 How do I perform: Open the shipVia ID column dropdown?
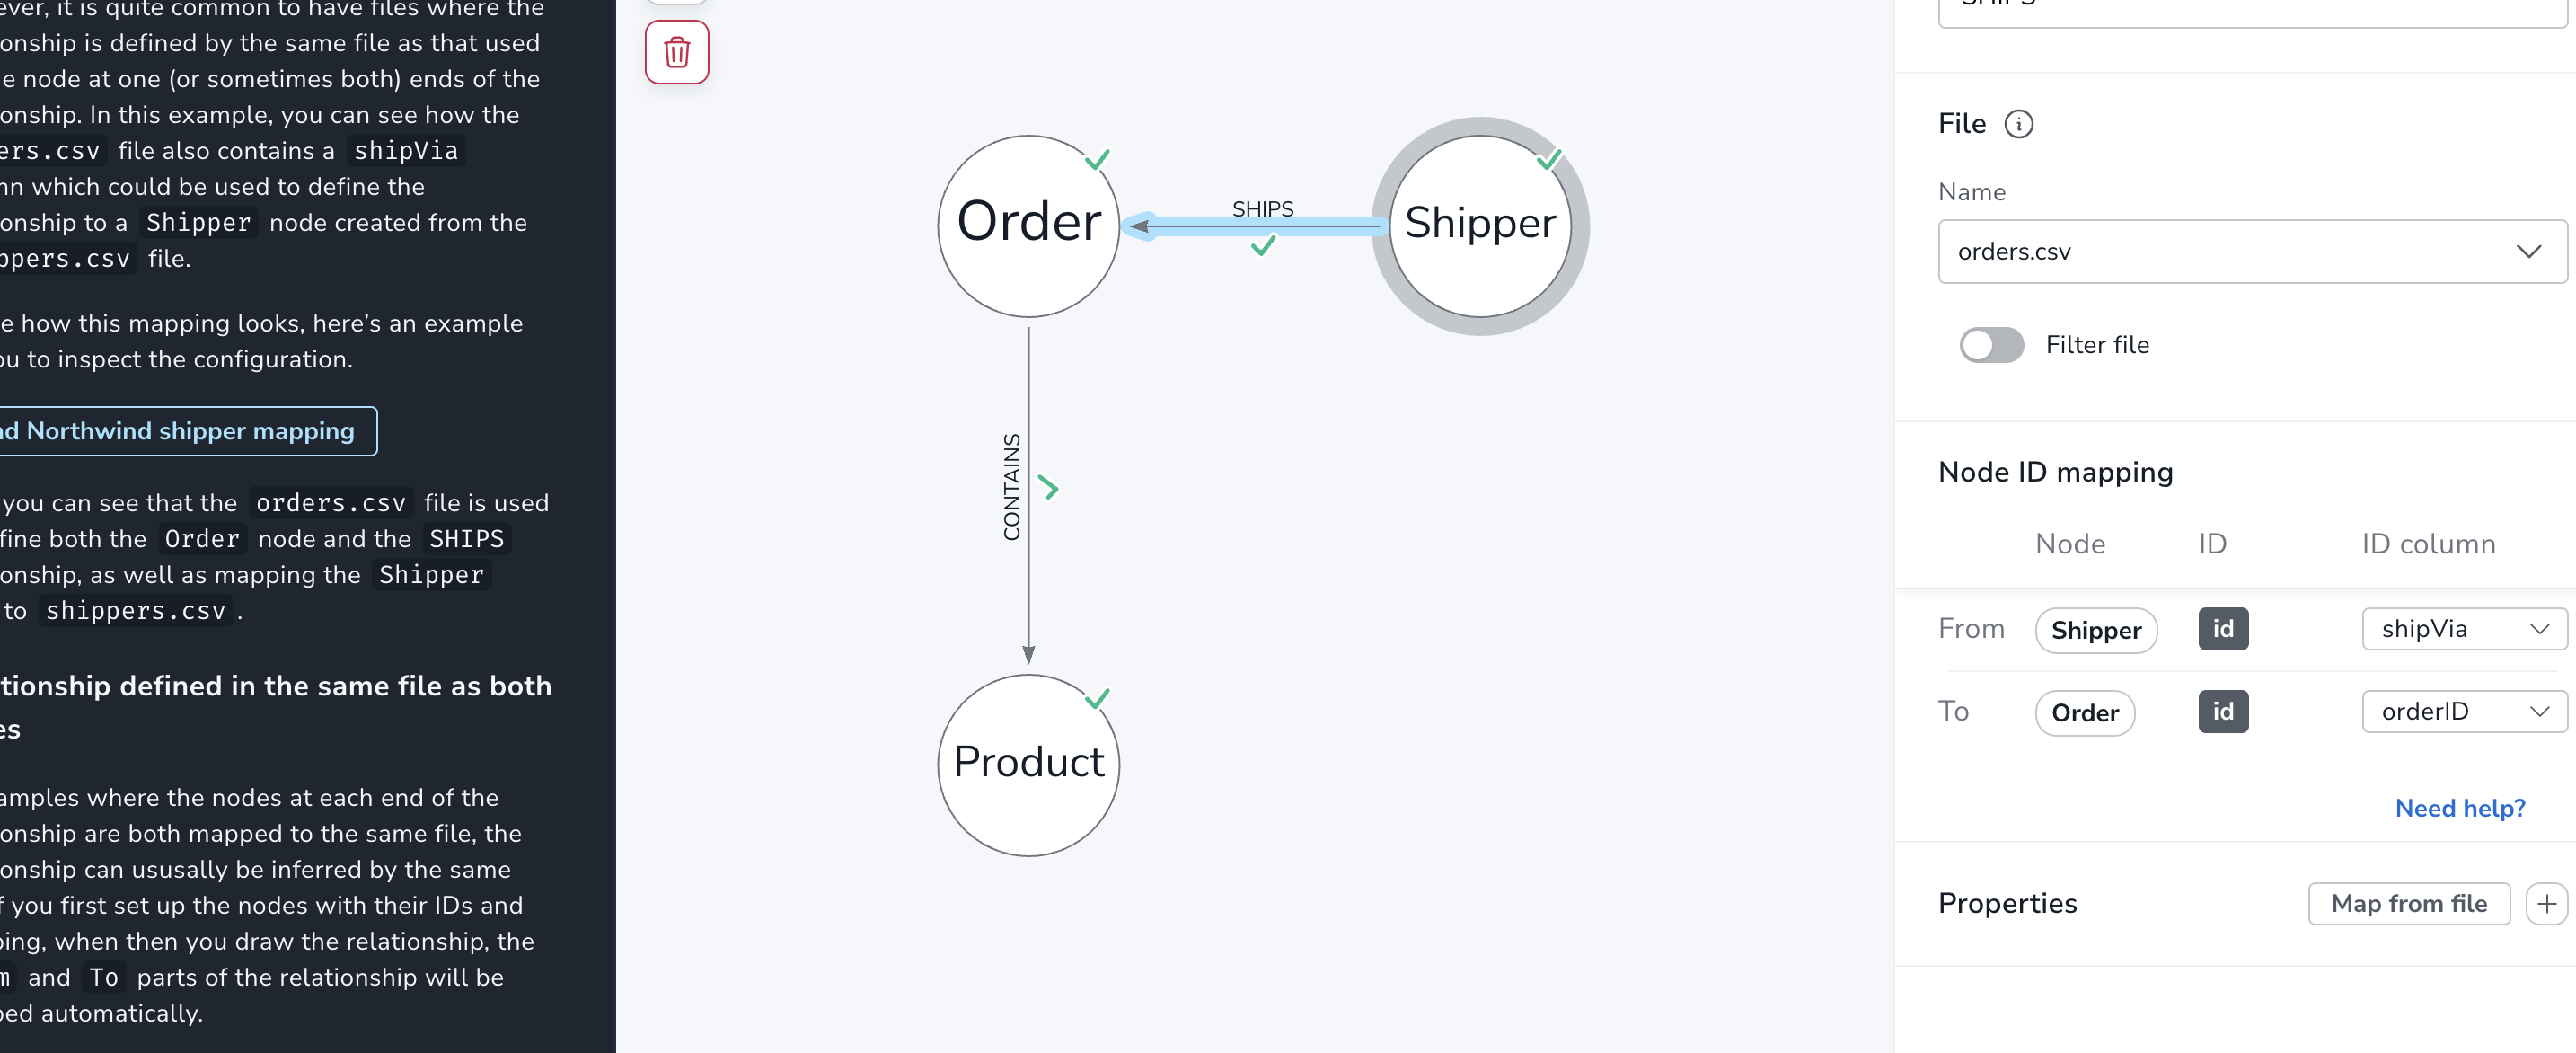[2464, 629]
